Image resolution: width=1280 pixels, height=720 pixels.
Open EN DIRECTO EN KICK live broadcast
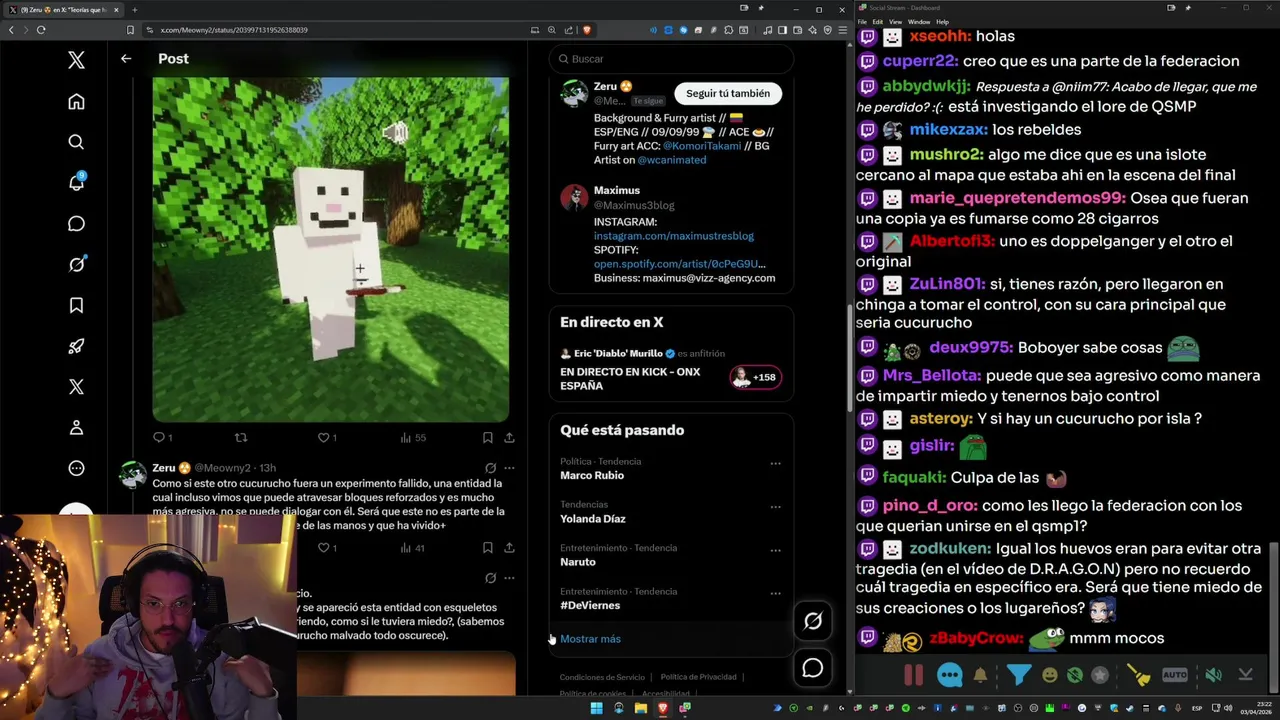(x=630, y=378)
